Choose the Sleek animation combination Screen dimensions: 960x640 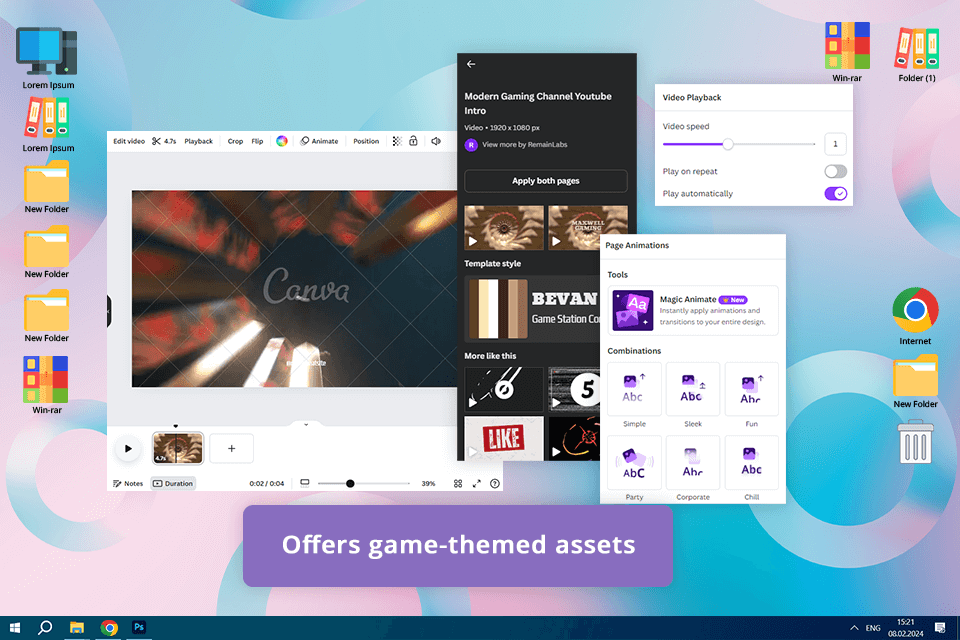(x=693, y=389)
